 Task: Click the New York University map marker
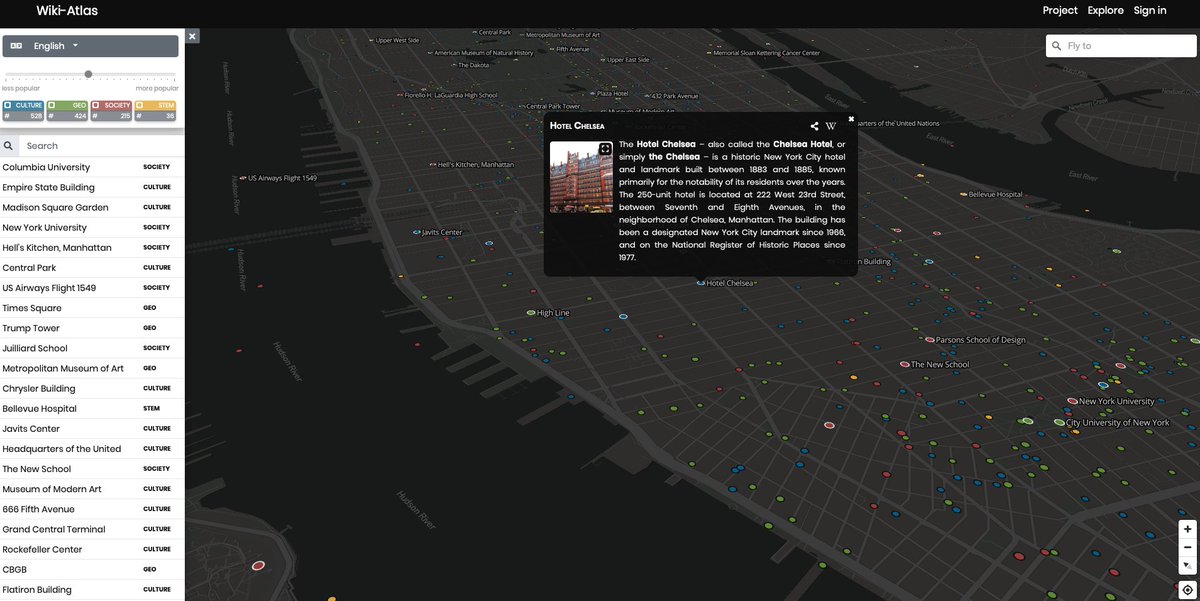pos(1072,401)
